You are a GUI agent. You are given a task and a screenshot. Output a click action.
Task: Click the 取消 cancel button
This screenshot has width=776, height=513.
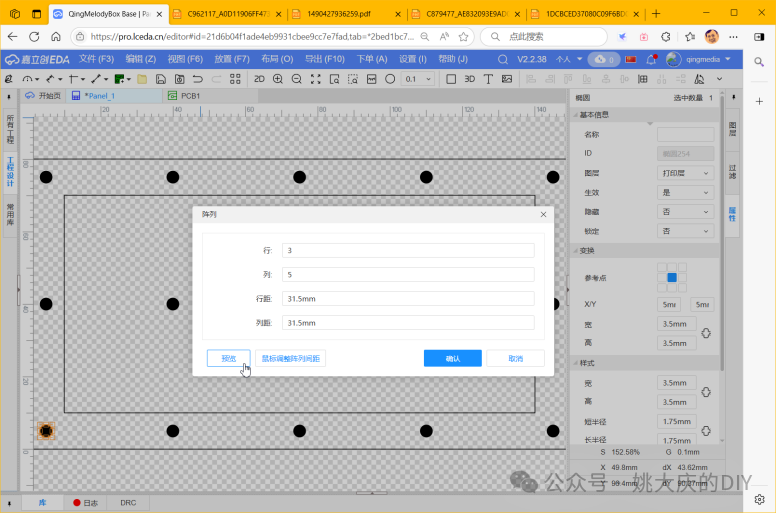point(515,358)
